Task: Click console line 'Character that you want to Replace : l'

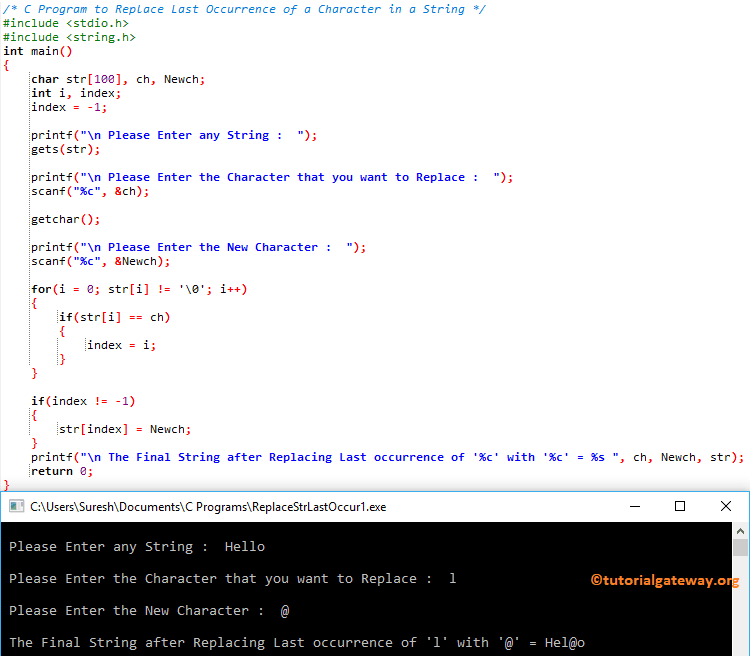Action: pyautogui.click(x=232, y=579)
